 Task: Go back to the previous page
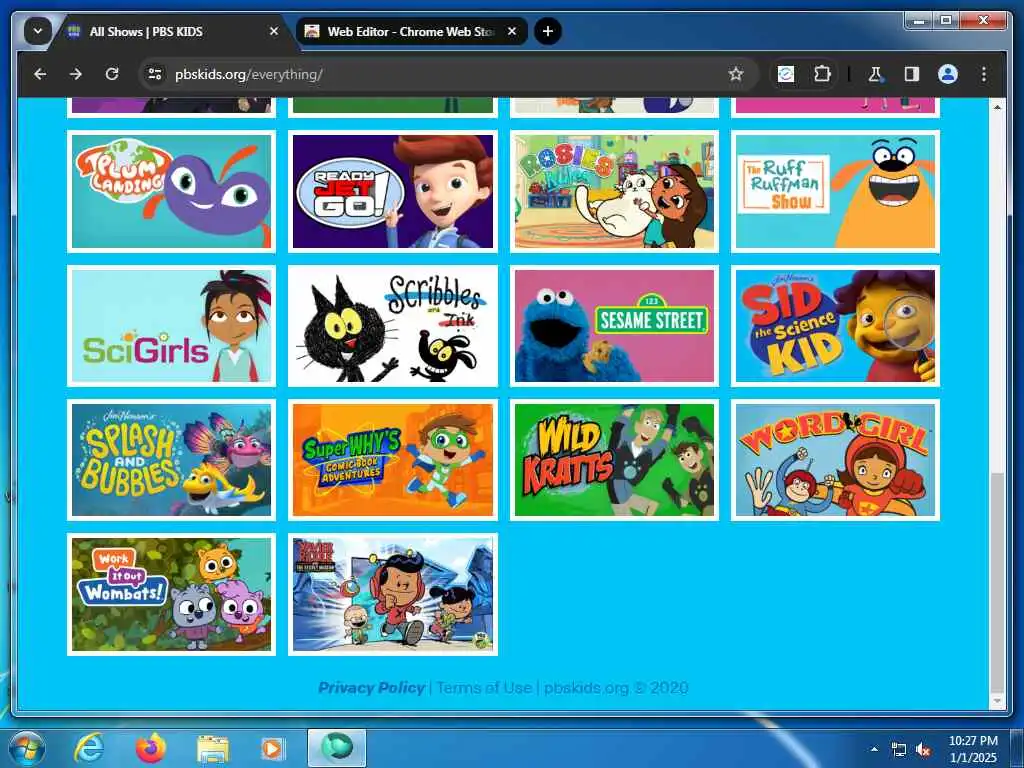click(40, 74)
